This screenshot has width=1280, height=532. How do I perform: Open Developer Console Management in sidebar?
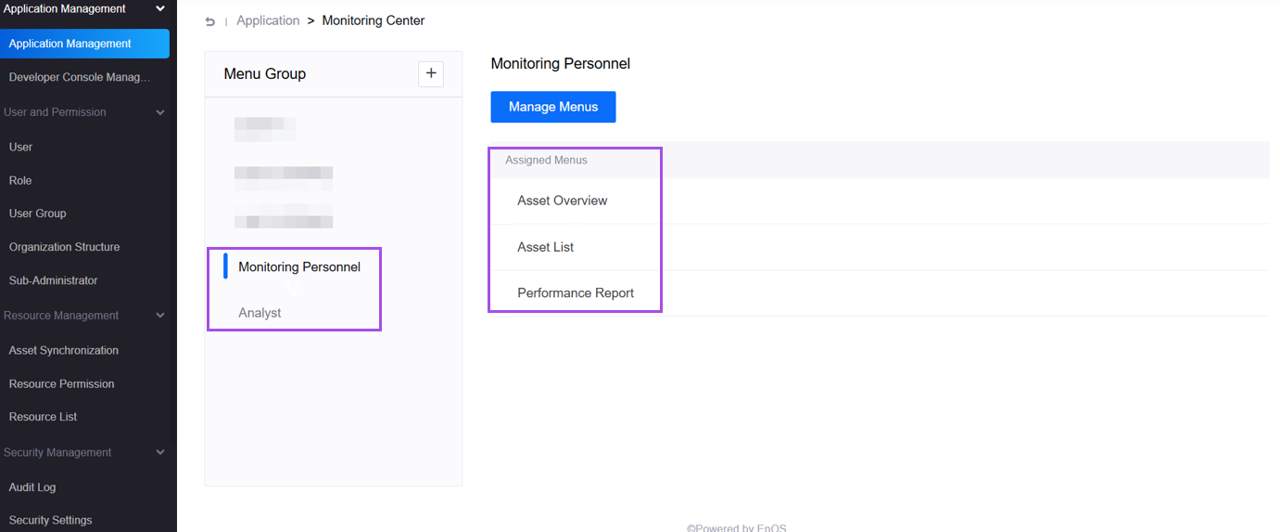79,77
